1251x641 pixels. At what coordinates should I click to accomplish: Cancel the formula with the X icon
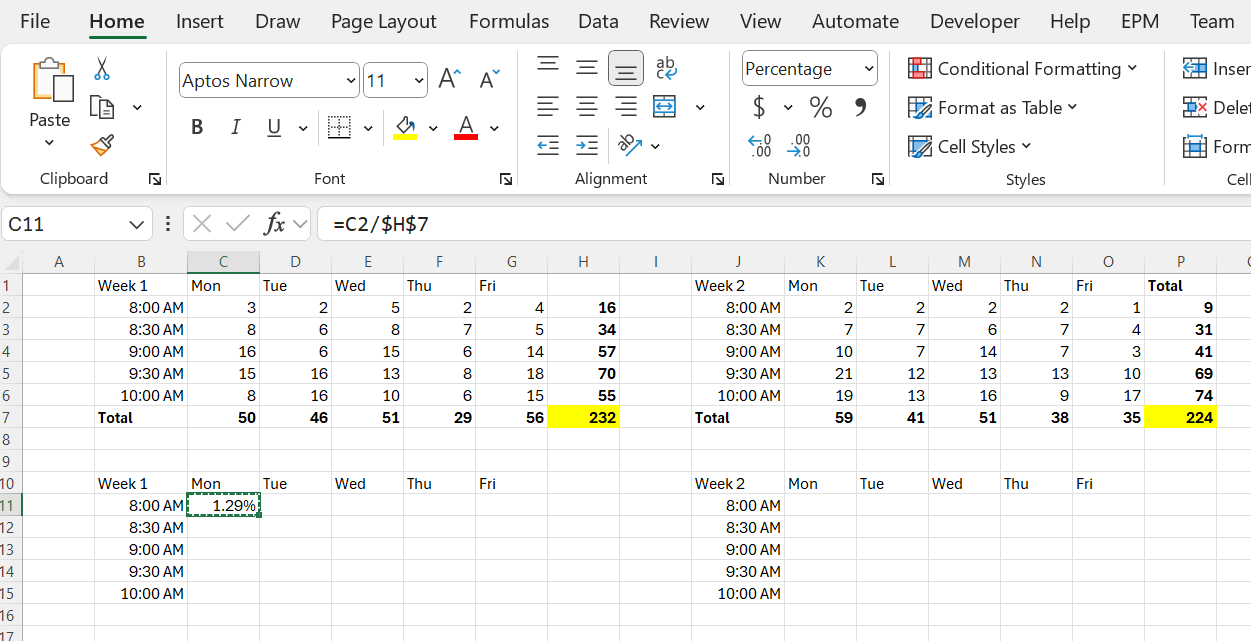point(202,224)
